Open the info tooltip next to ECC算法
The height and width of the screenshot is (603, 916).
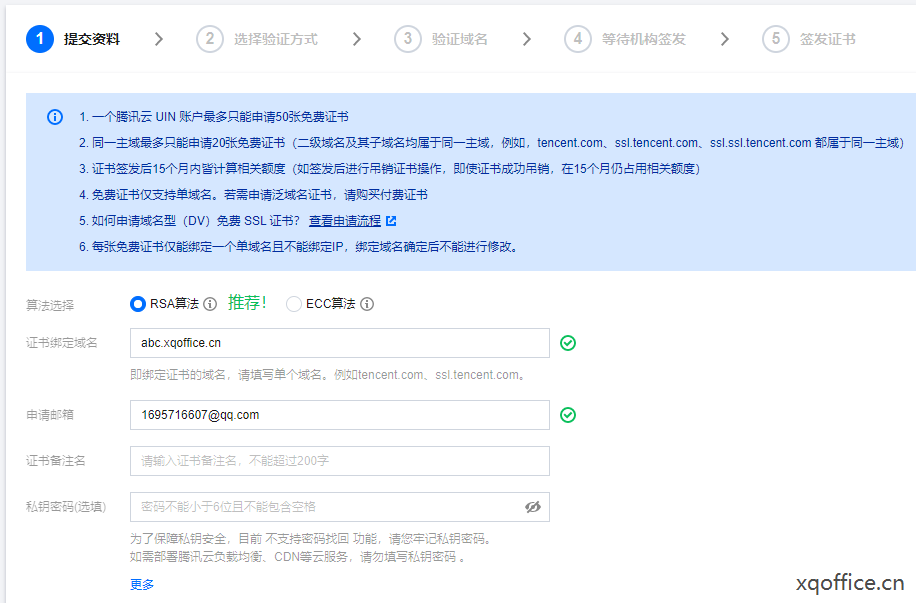pos(367,304)
